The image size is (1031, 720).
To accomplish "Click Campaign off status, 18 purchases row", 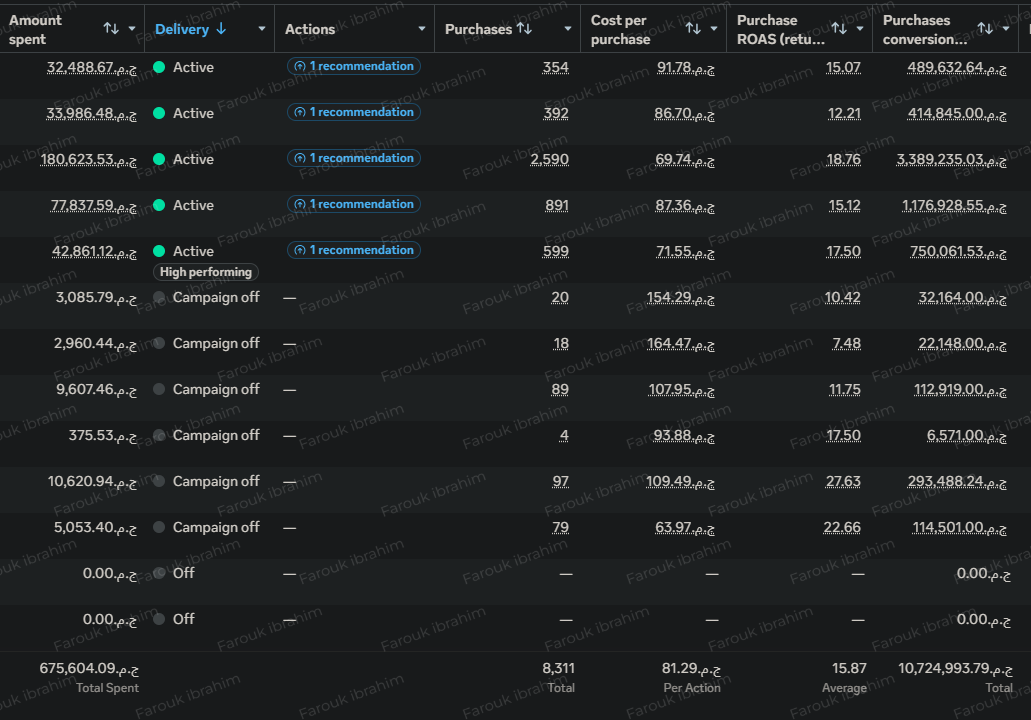I will pyautogui.click(x=216, y=343).
